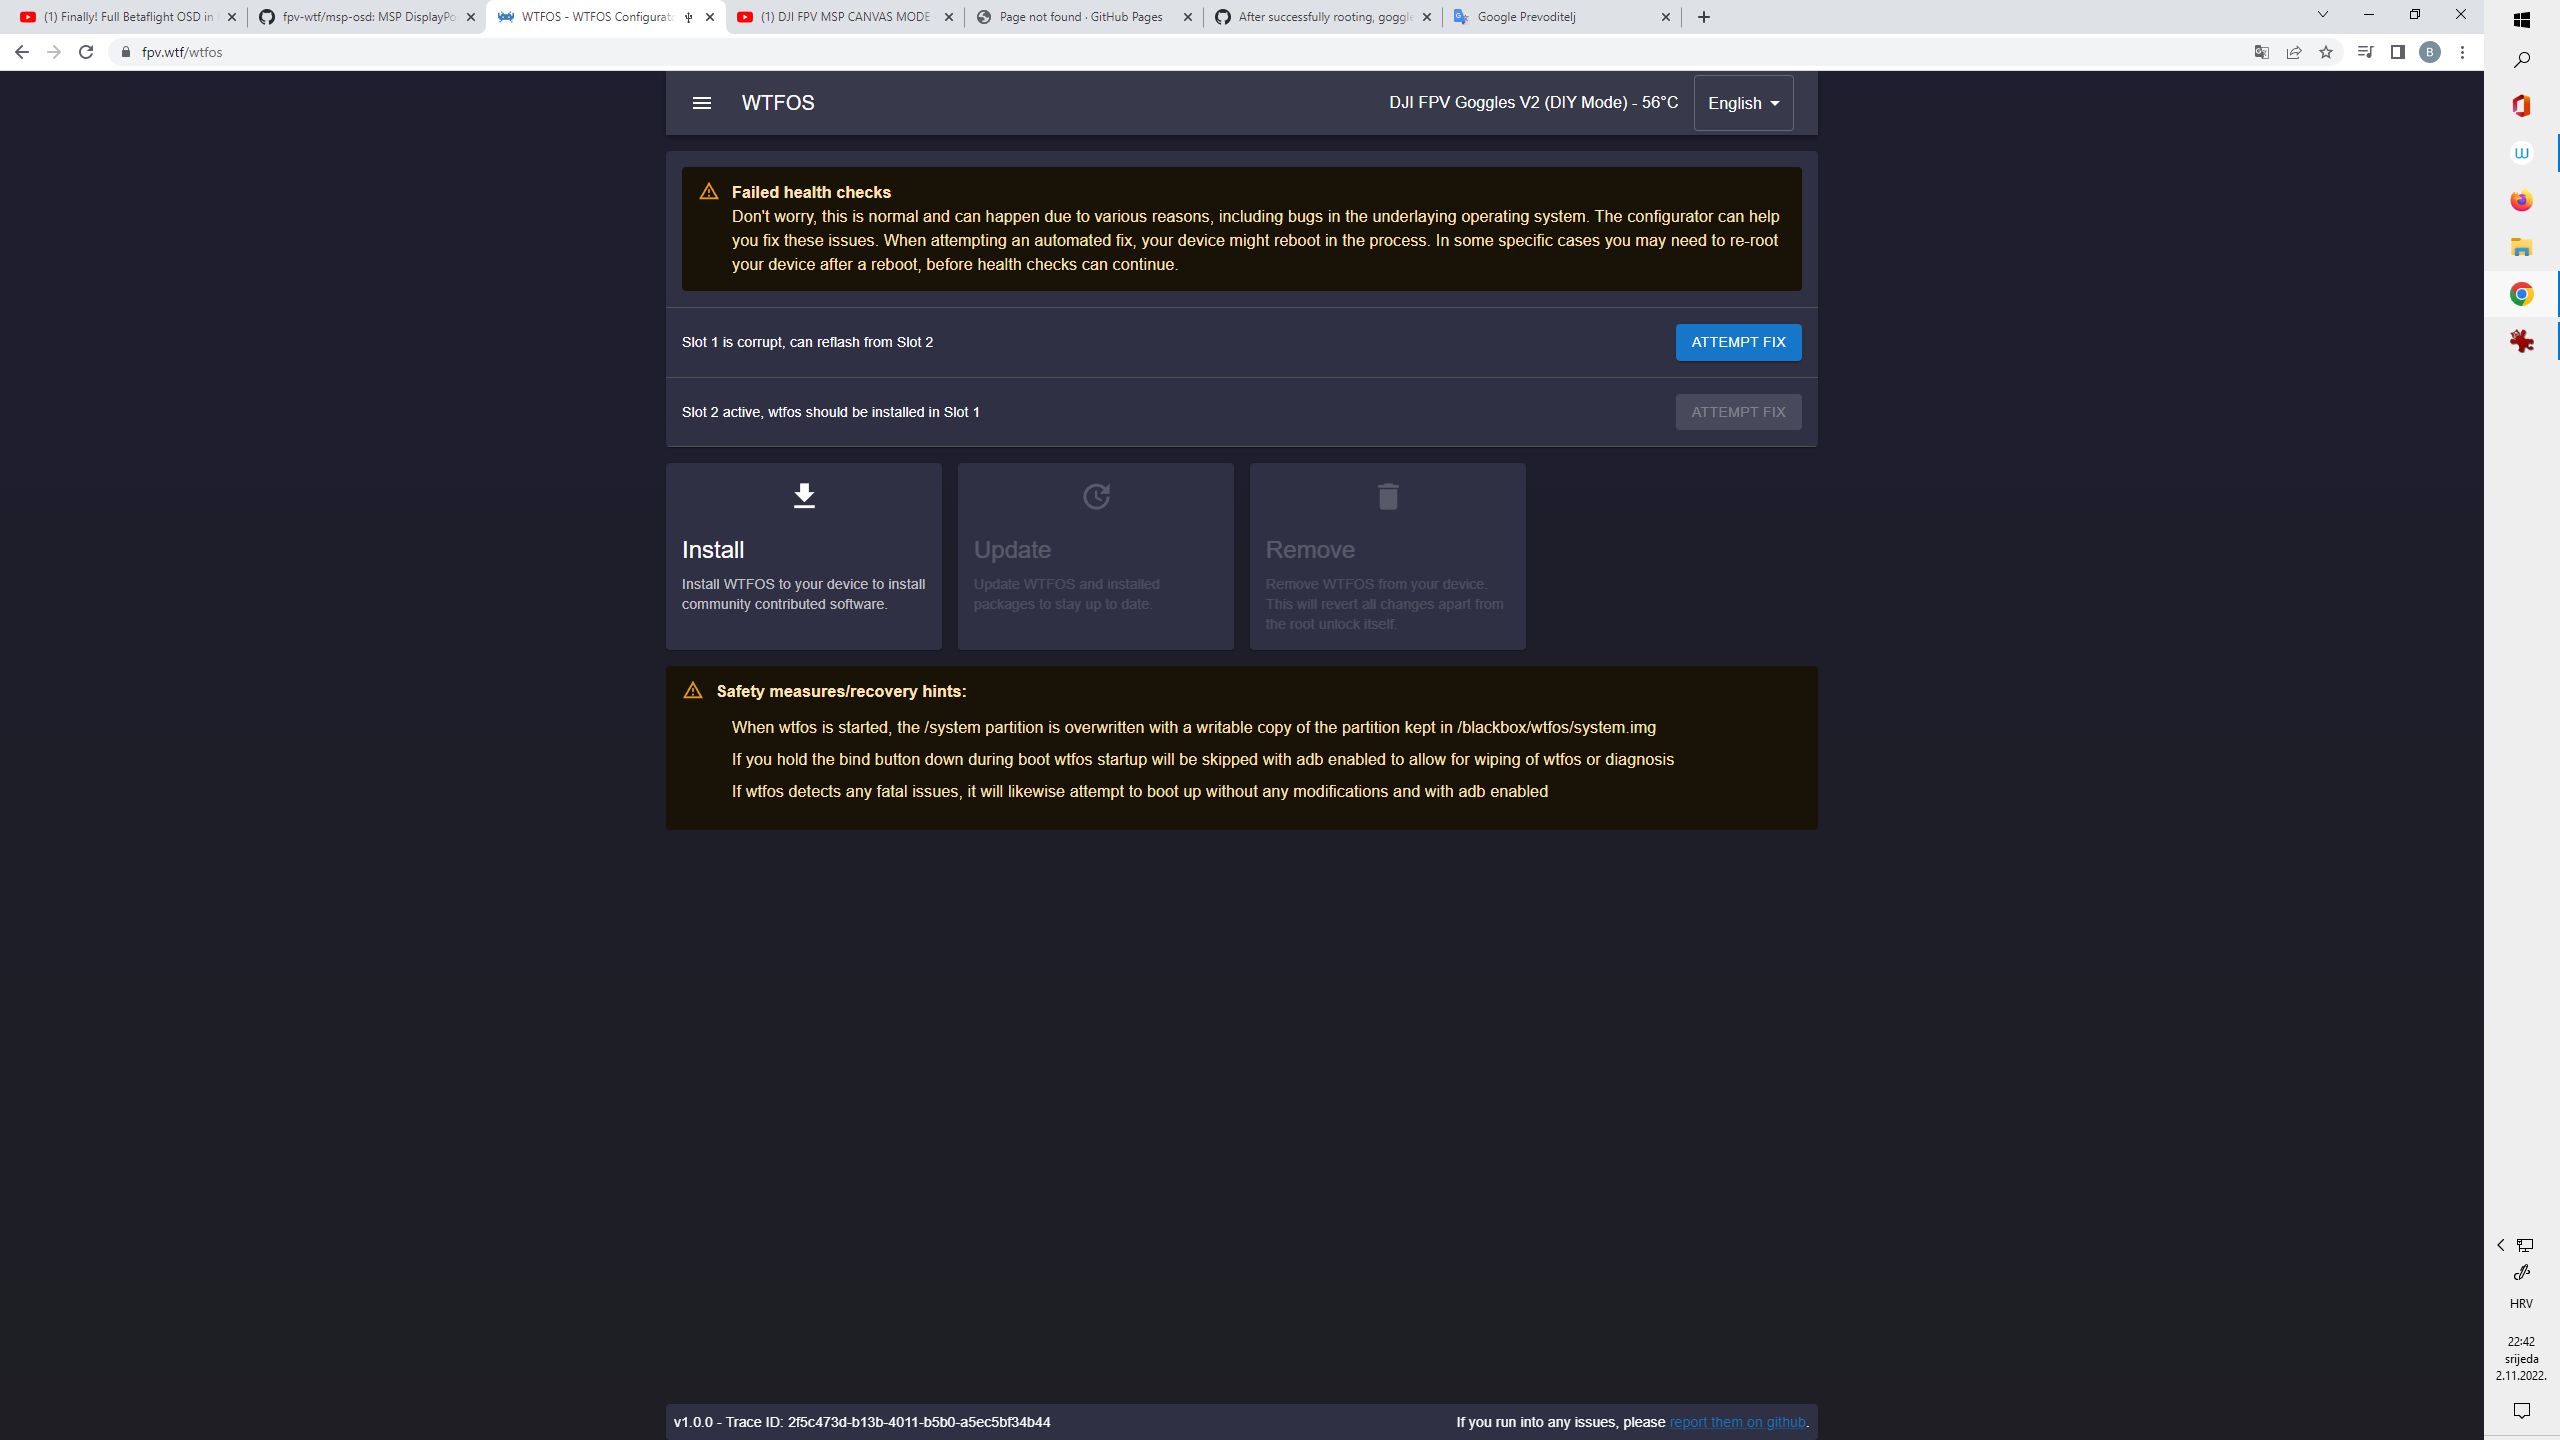
Task: Click the share this page icon
Action: 2293,51
